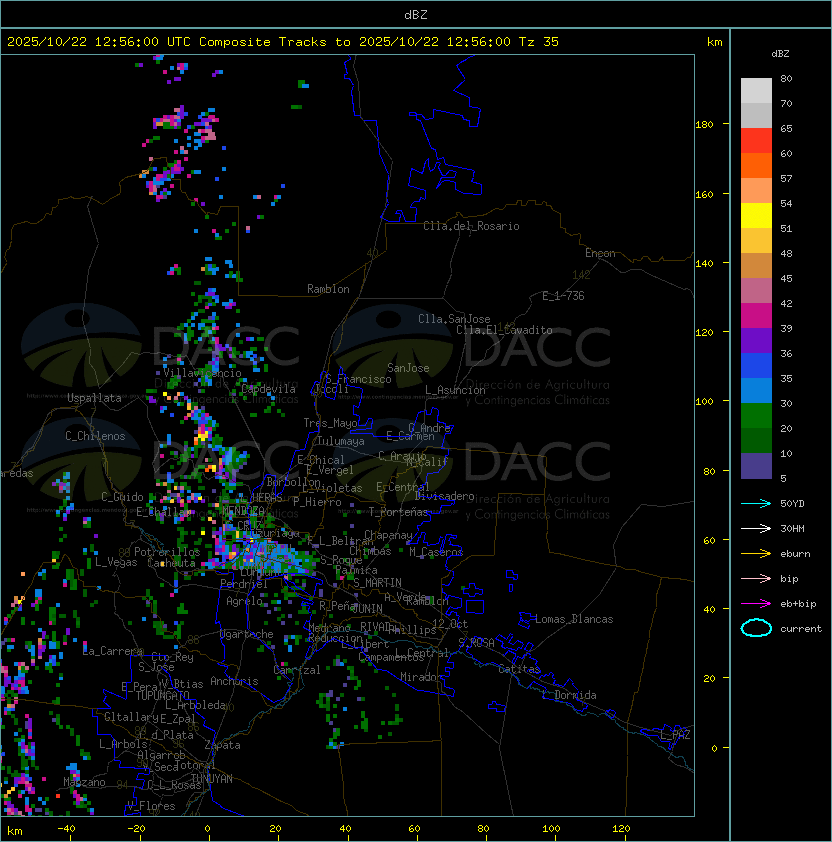Select the yellow eburn arrow icon

(x=756, y=554)
